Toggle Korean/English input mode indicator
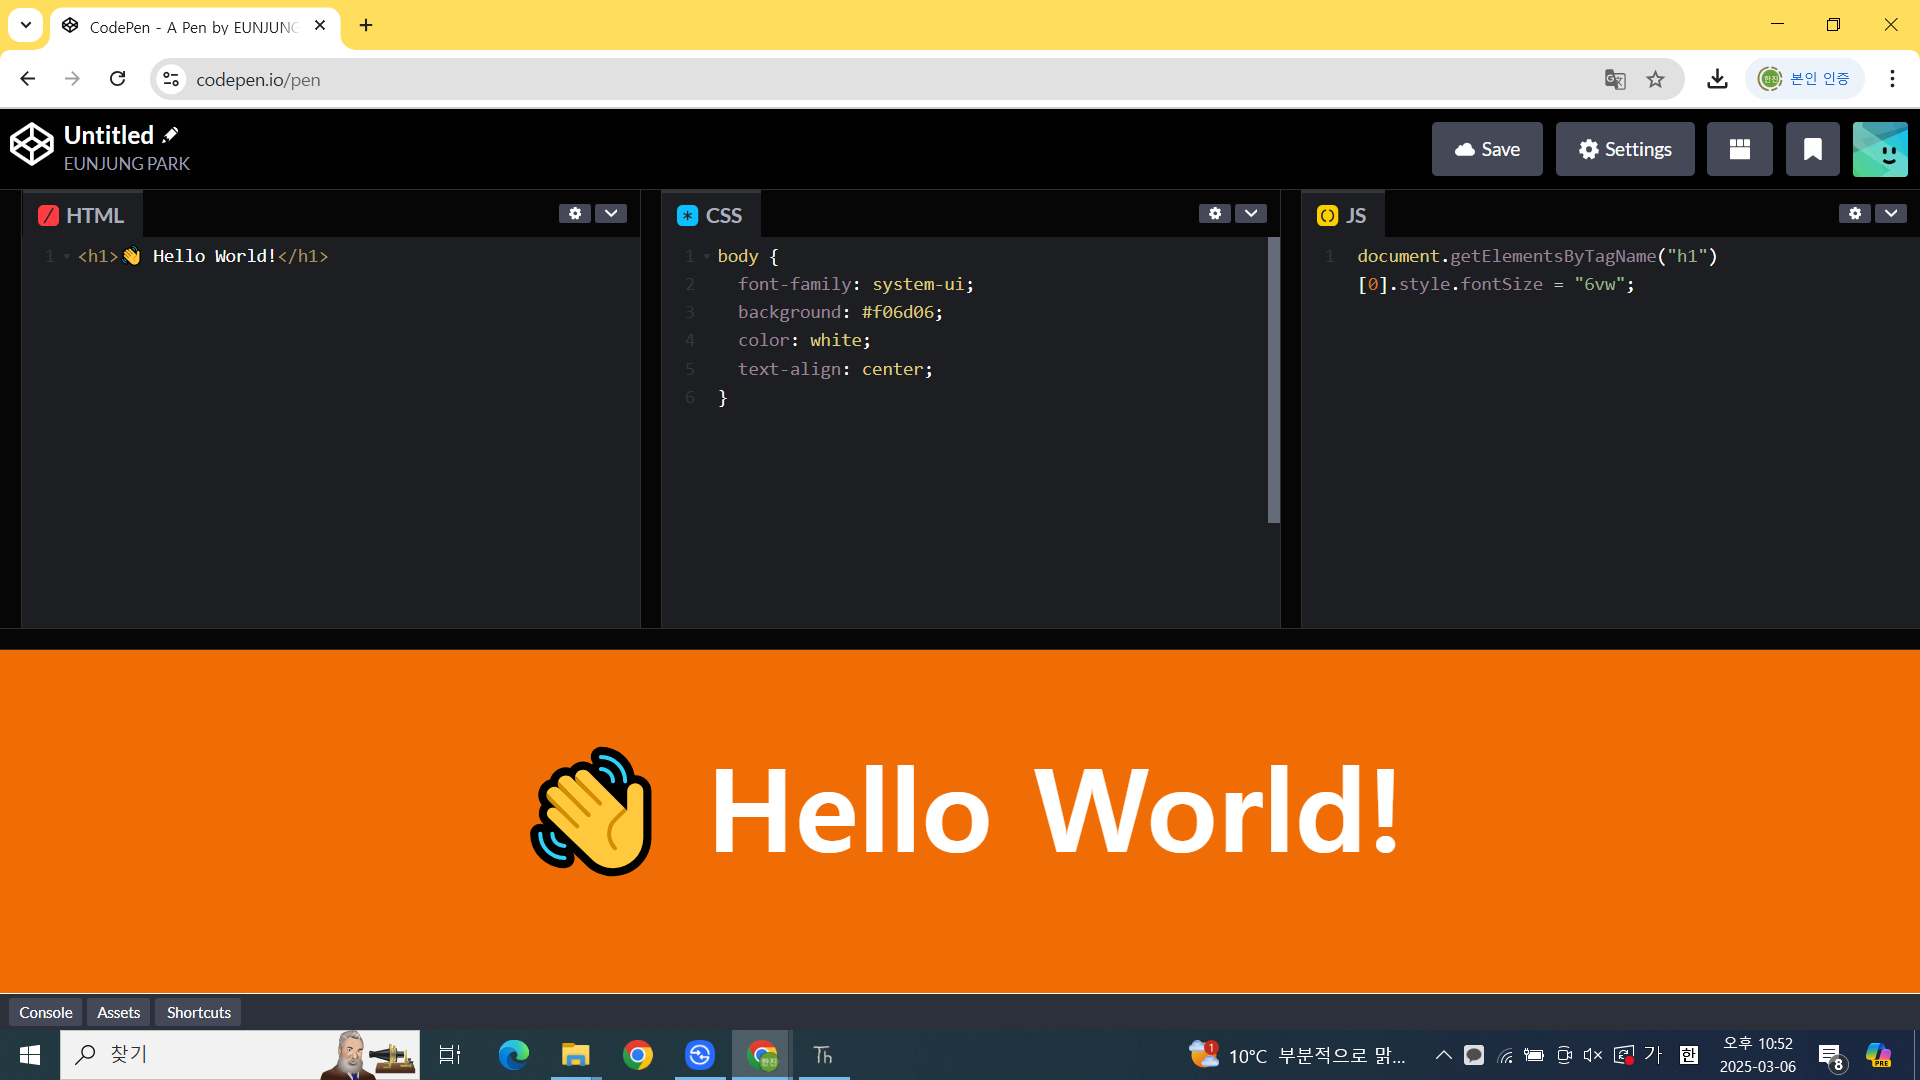 pos(1689,1055)
